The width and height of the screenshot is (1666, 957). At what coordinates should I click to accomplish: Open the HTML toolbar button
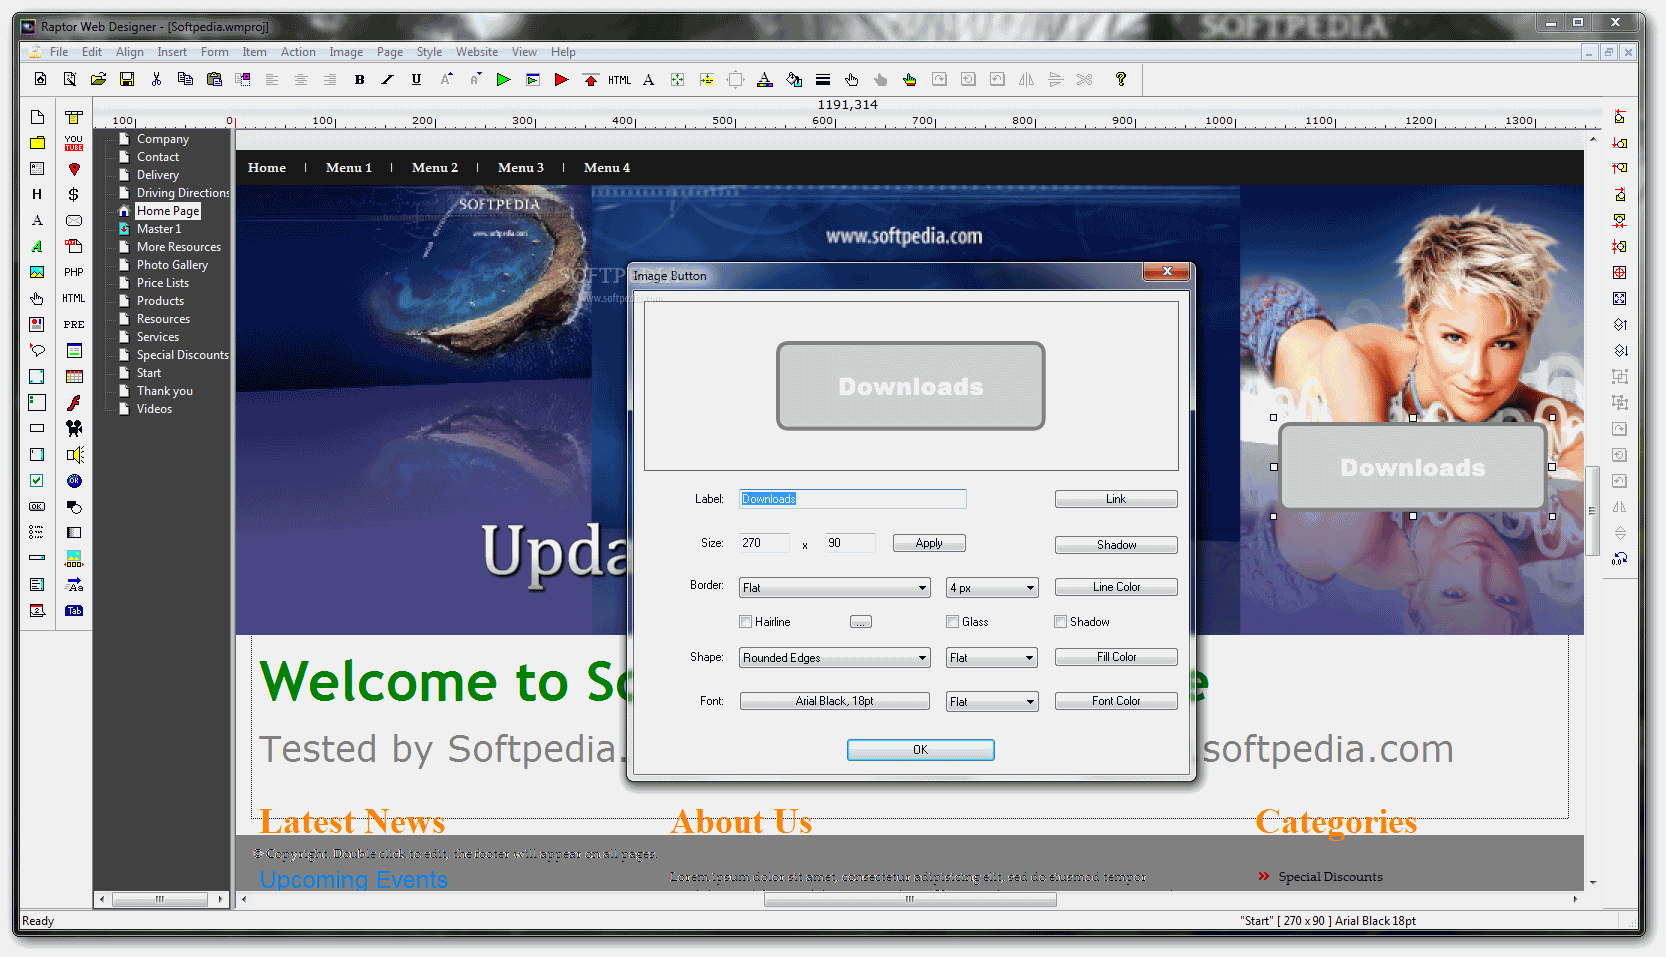pos(620,80)
